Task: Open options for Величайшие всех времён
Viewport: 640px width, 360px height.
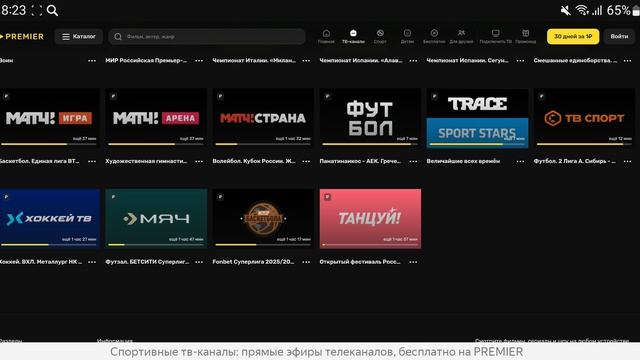Action: click(520, 161)
